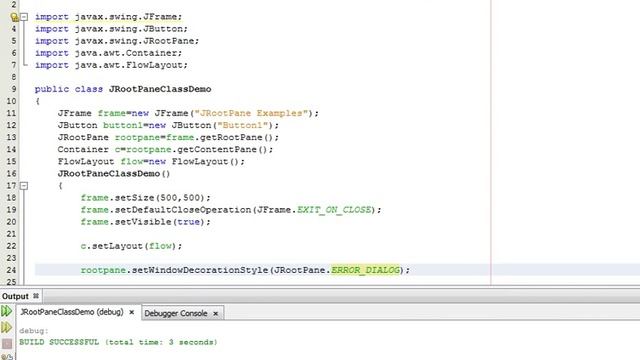Close the JRootPaneClassDemo (debug) output tab
This screenshot has height=360, width=640.
coord(131,312)
